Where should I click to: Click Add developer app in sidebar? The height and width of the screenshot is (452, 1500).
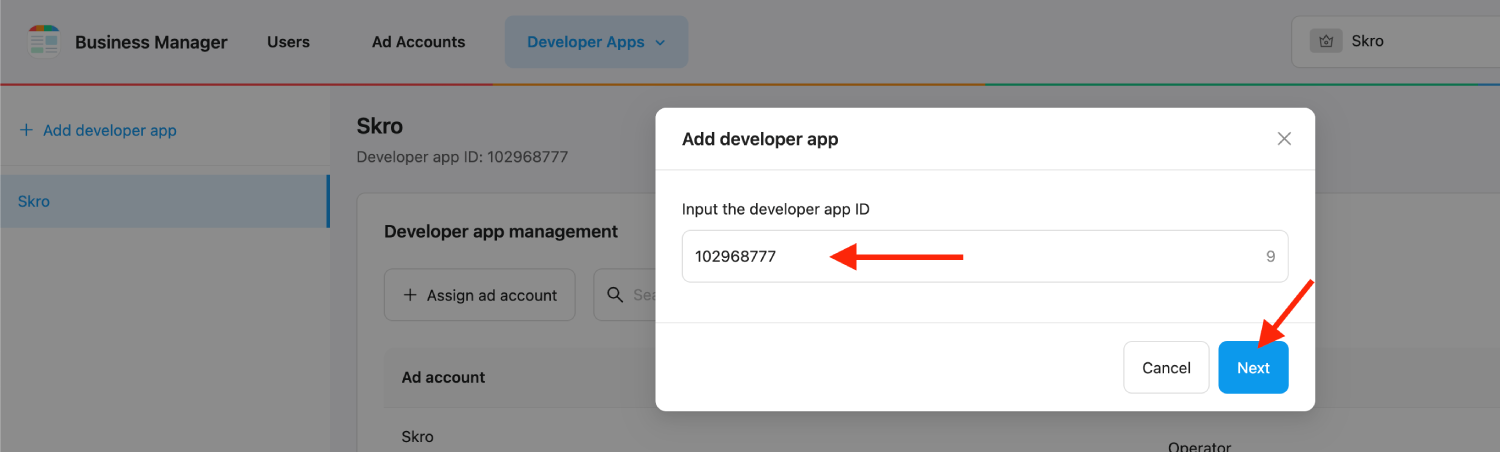[x=98, y=130]
